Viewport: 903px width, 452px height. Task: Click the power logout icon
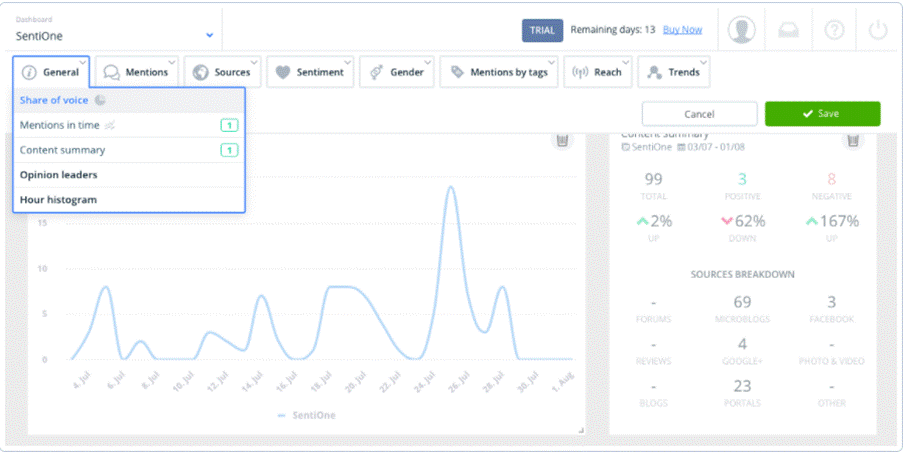878,30
